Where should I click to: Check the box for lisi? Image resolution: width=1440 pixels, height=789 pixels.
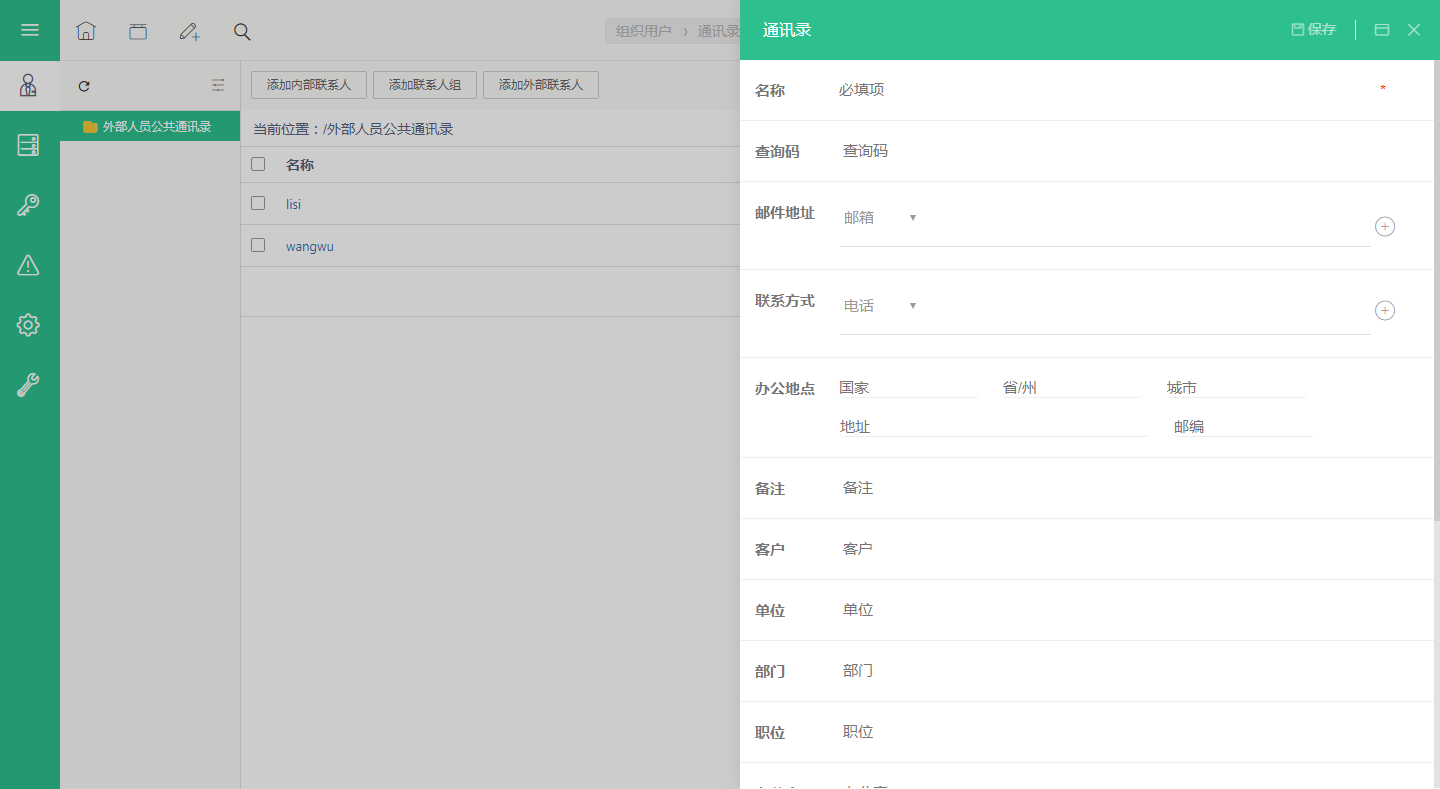point(258,203)
